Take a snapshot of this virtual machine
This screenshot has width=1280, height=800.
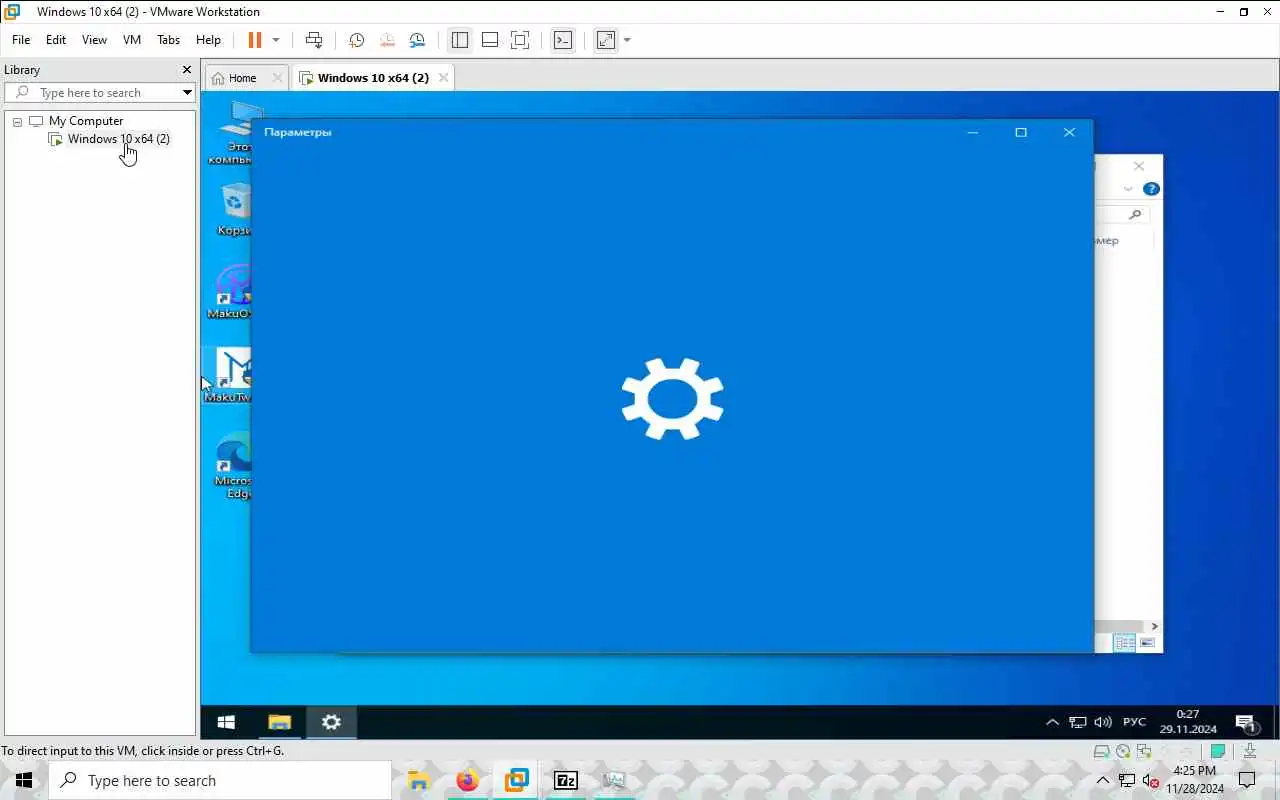(356, 40)
